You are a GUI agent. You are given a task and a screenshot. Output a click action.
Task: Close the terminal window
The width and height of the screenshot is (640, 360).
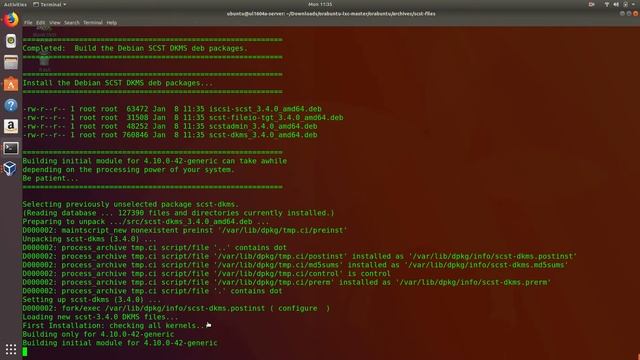click(636, 13)
